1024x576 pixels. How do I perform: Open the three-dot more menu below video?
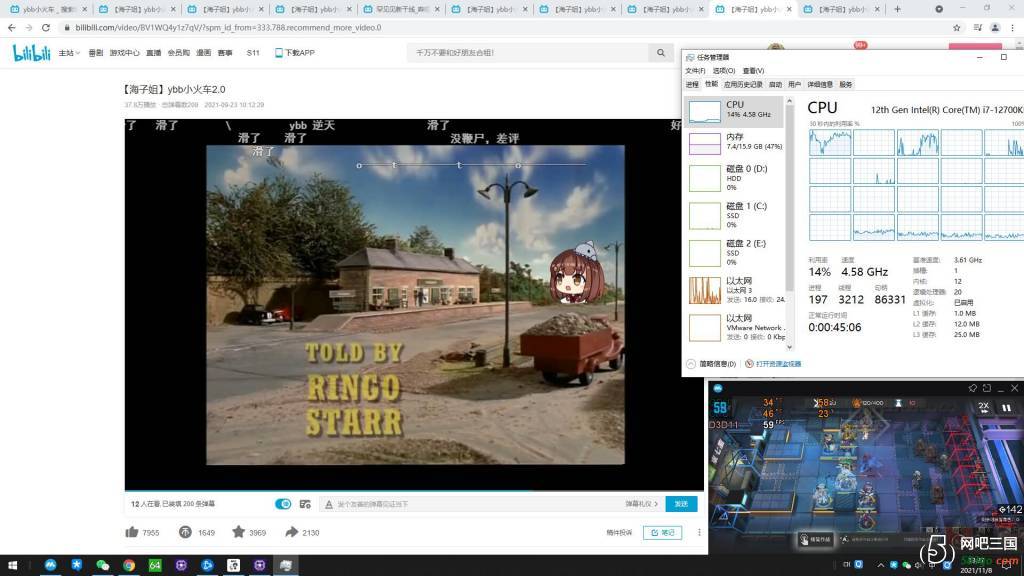click(x=699, y=532)
